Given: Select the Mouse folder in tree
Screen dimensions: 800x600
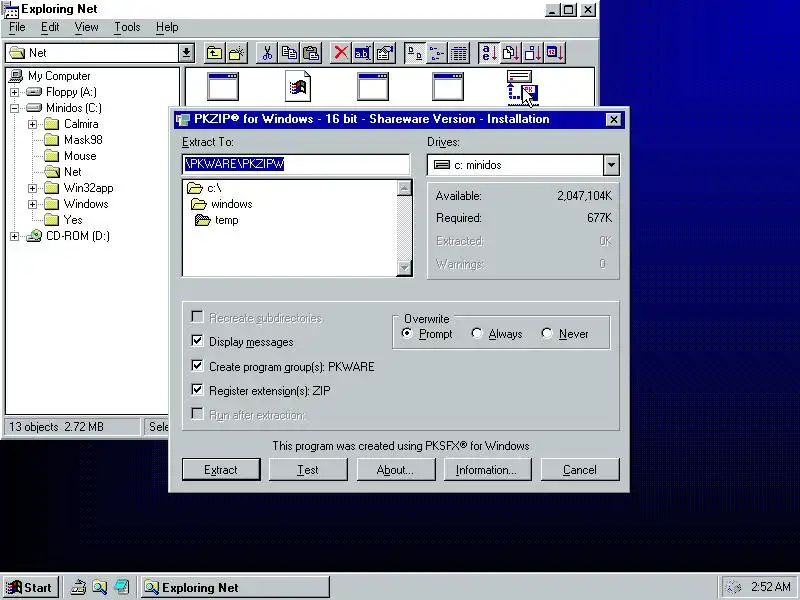Looking at the screenshot, I should [x=70, y=156].
